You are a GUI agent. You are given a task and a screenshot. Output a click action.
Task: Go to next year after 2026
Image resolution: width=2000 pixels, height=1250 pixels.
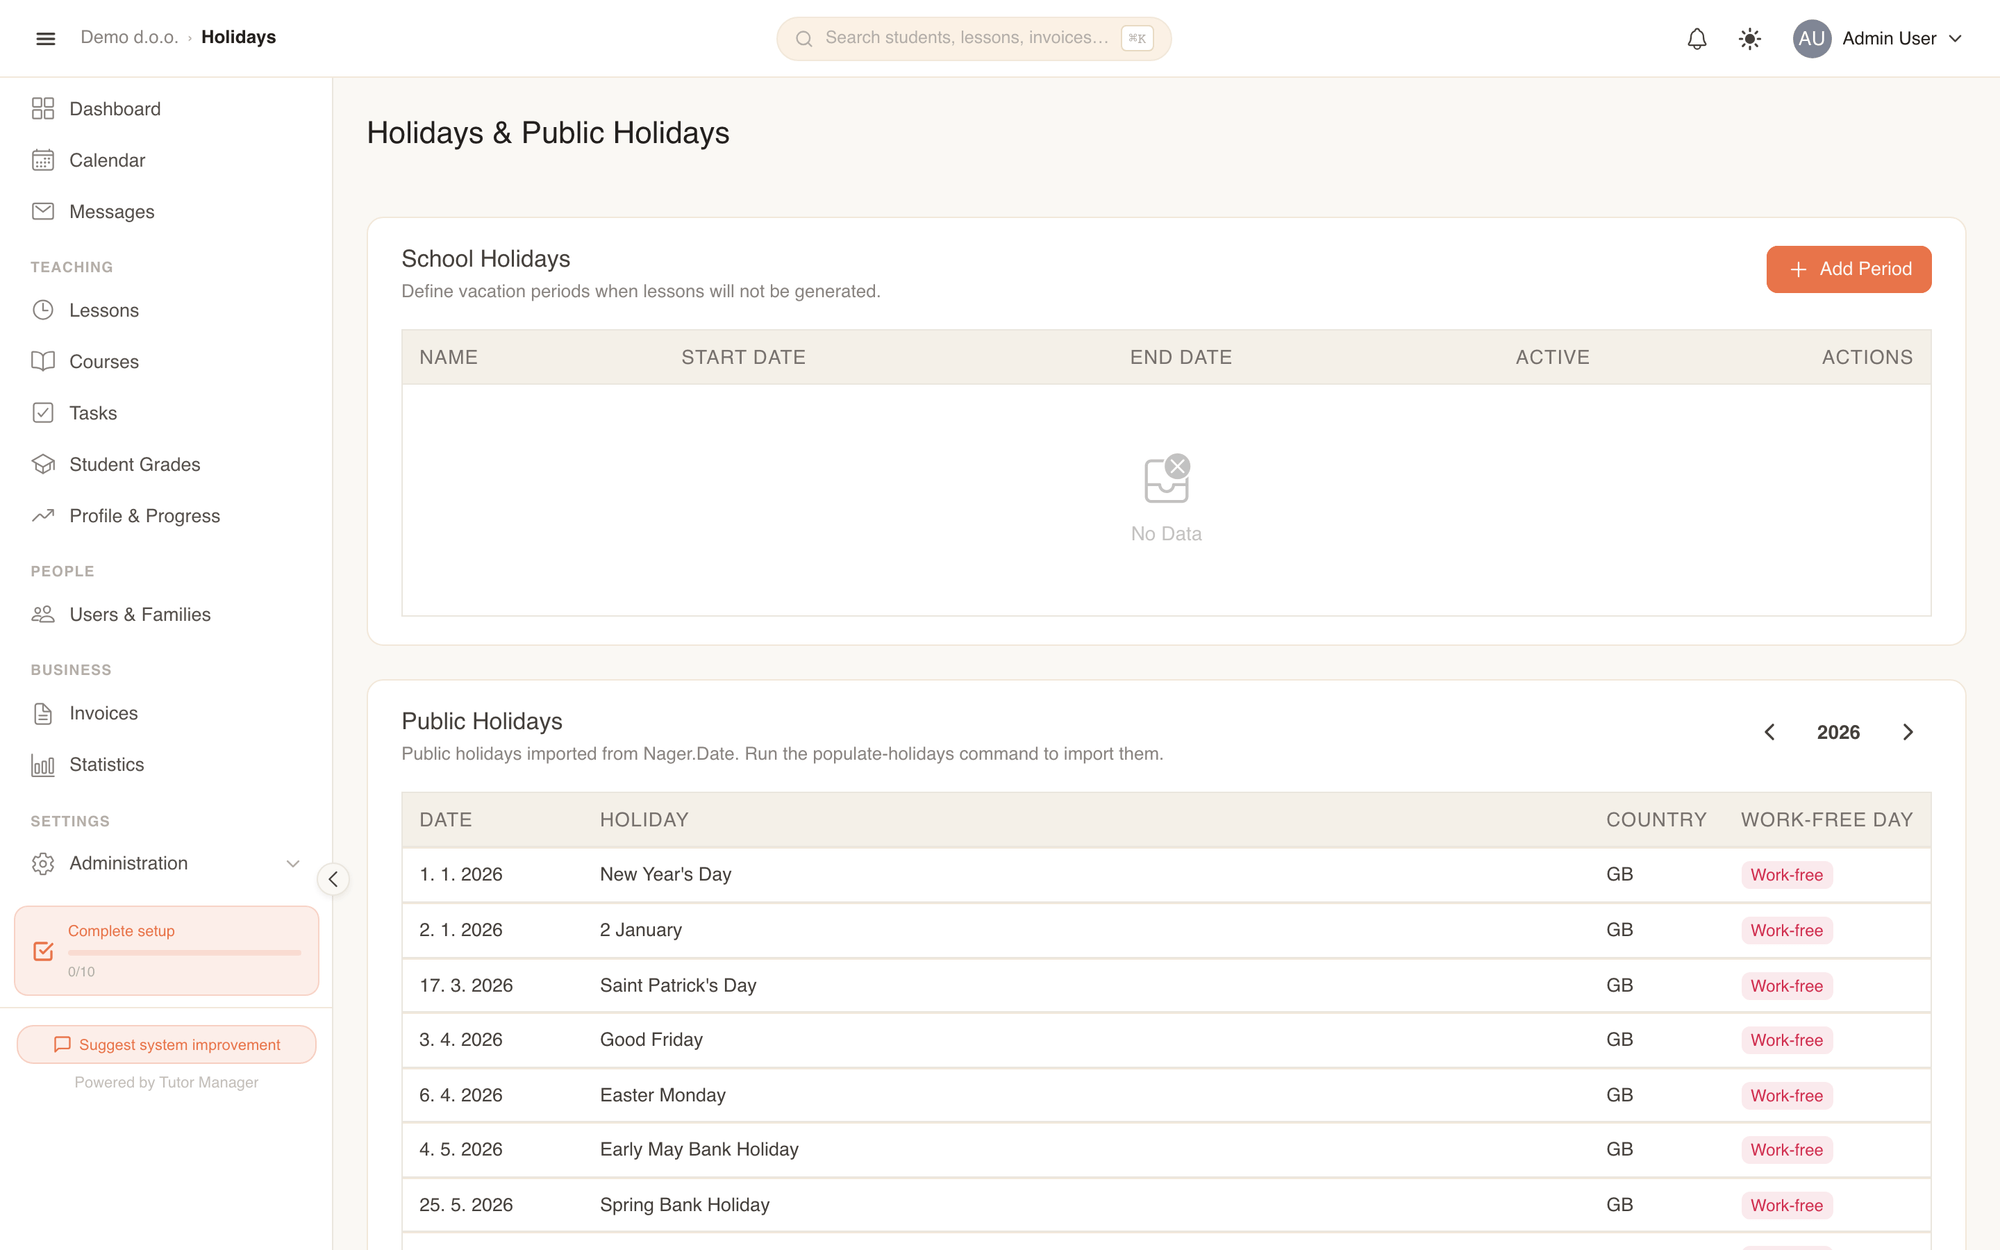[1907, 732]
